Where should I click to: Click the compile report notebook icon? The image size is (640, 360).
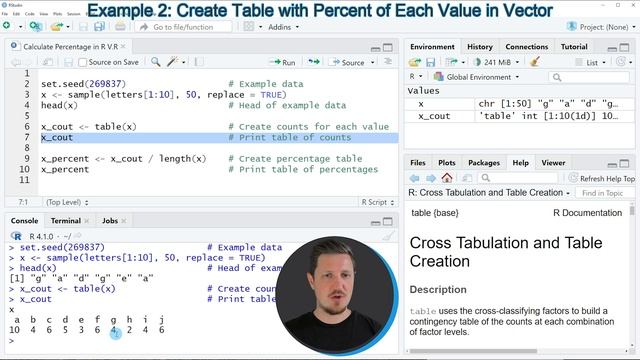click(x=199, y=62)
